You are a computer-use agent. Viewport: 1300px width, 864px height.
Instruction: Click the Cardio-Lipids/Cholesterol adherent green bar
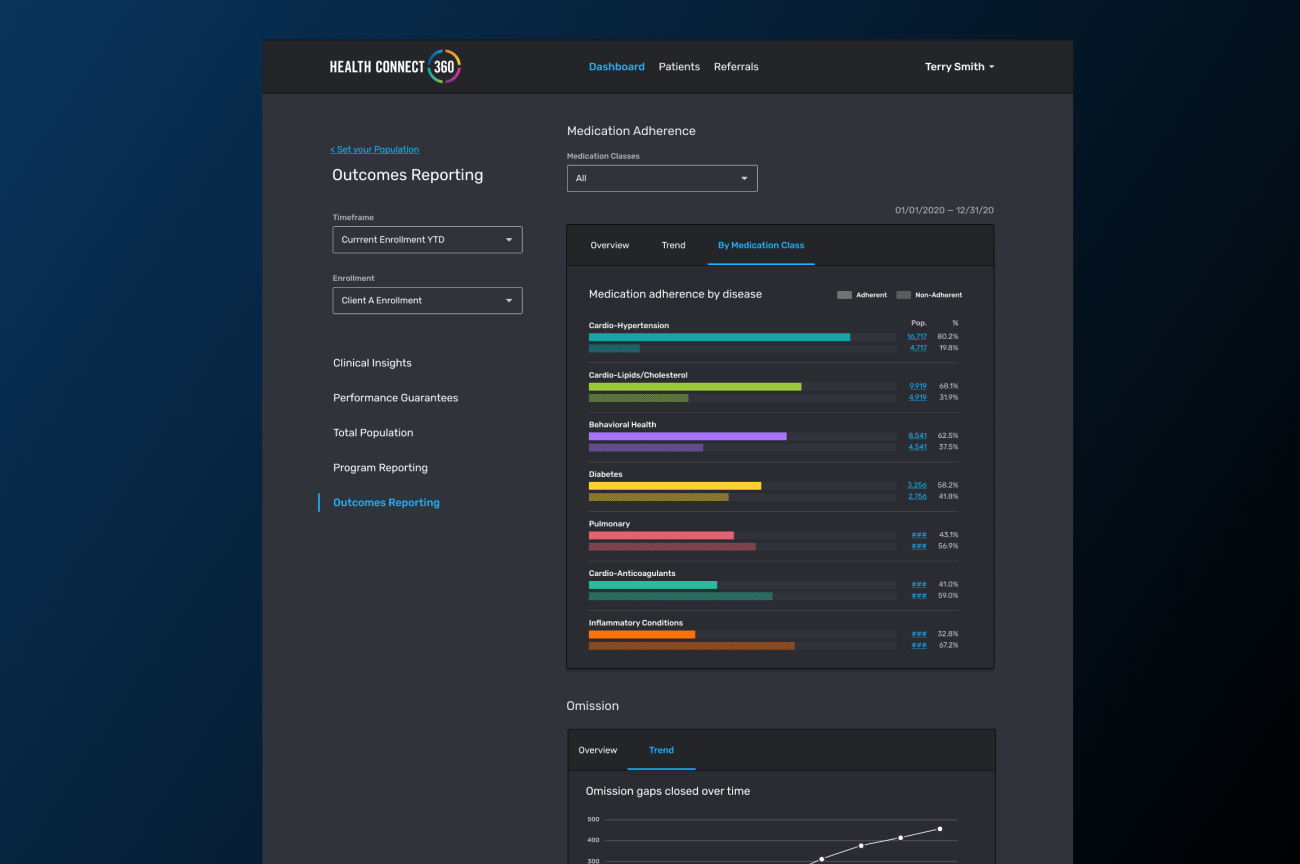(x=695, y=386)
